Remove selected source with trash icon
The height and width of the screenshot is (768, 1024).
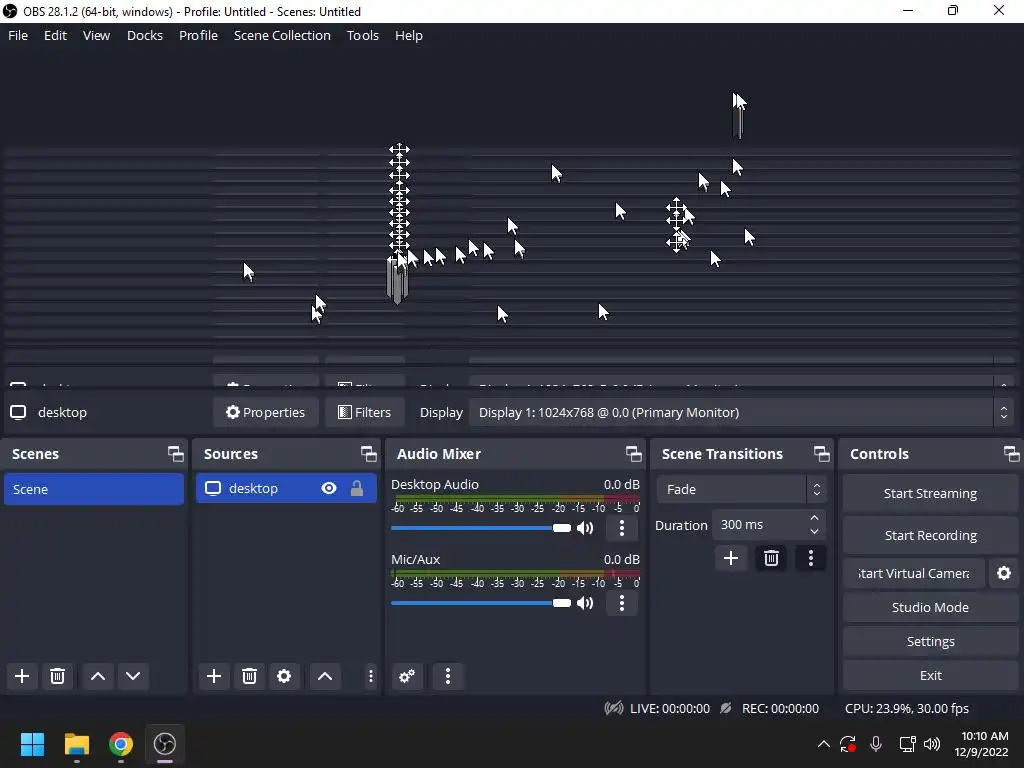(249, 676)
